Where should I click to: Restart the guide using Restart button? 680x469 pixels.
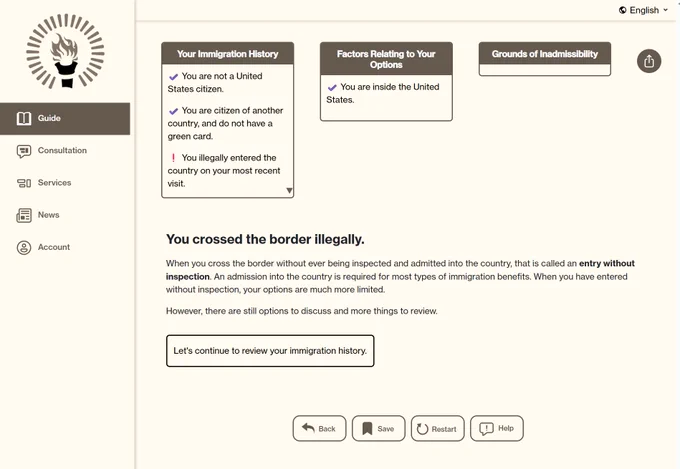438,429
